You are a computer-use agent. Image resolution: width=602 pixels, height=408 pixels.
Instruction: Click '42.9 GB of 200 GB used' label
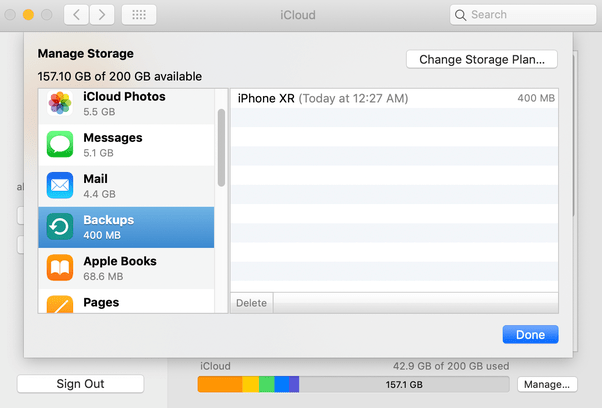point(451,366)
